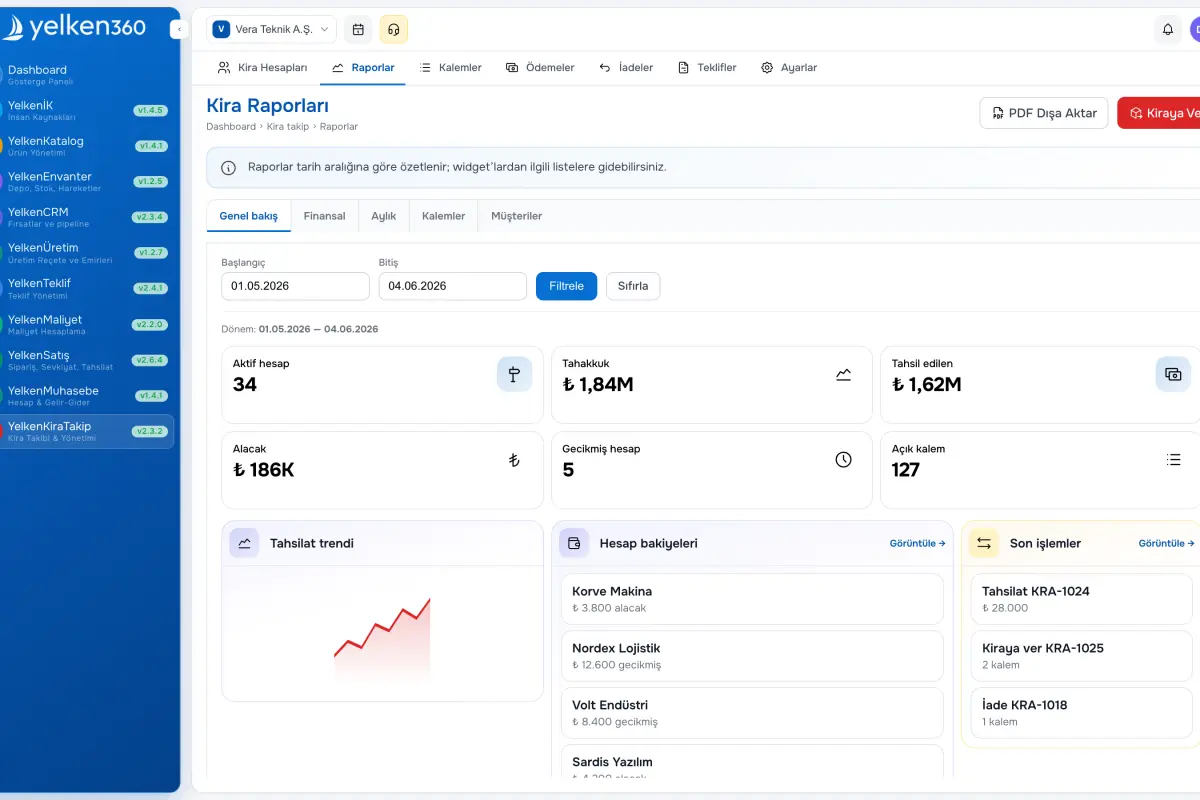Open Görüntüle link in Hesap bakiyeleri
The width and height of the screenshot is (1200, 800).
[x=918, y=544]
